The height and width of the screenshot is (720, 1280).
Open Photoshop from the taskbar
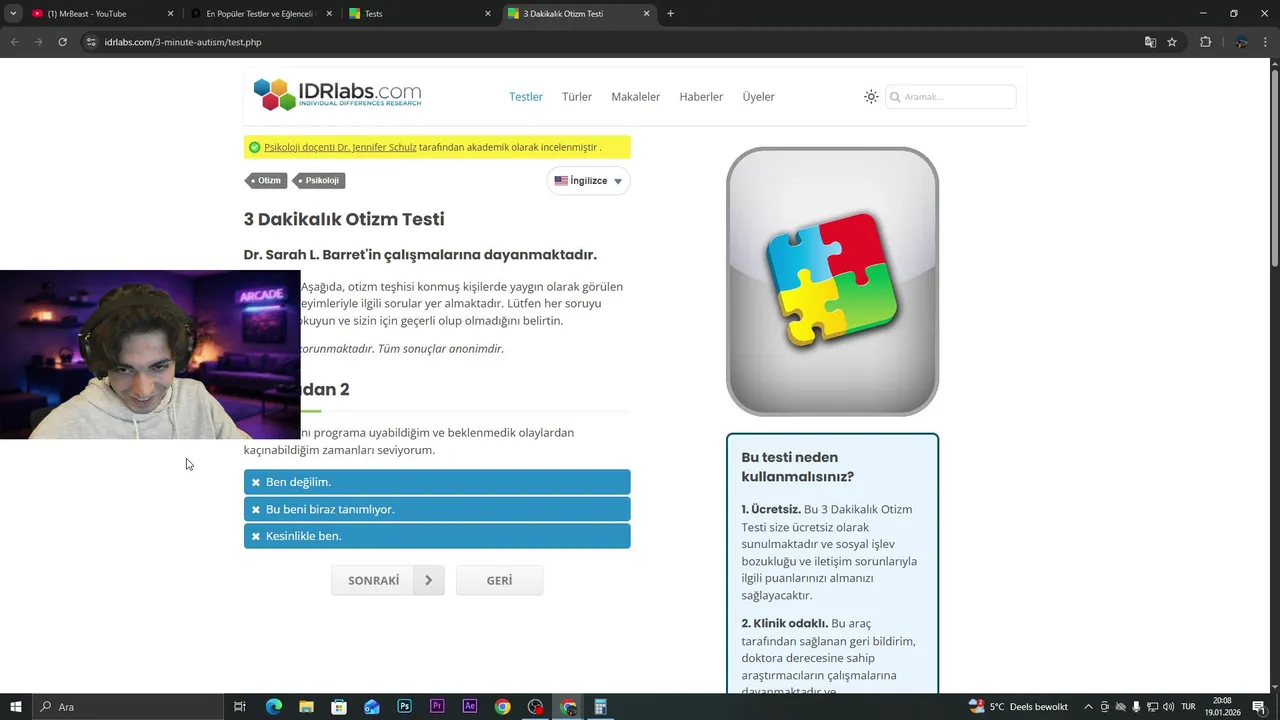pyautogui.click(x=404, y=707)
